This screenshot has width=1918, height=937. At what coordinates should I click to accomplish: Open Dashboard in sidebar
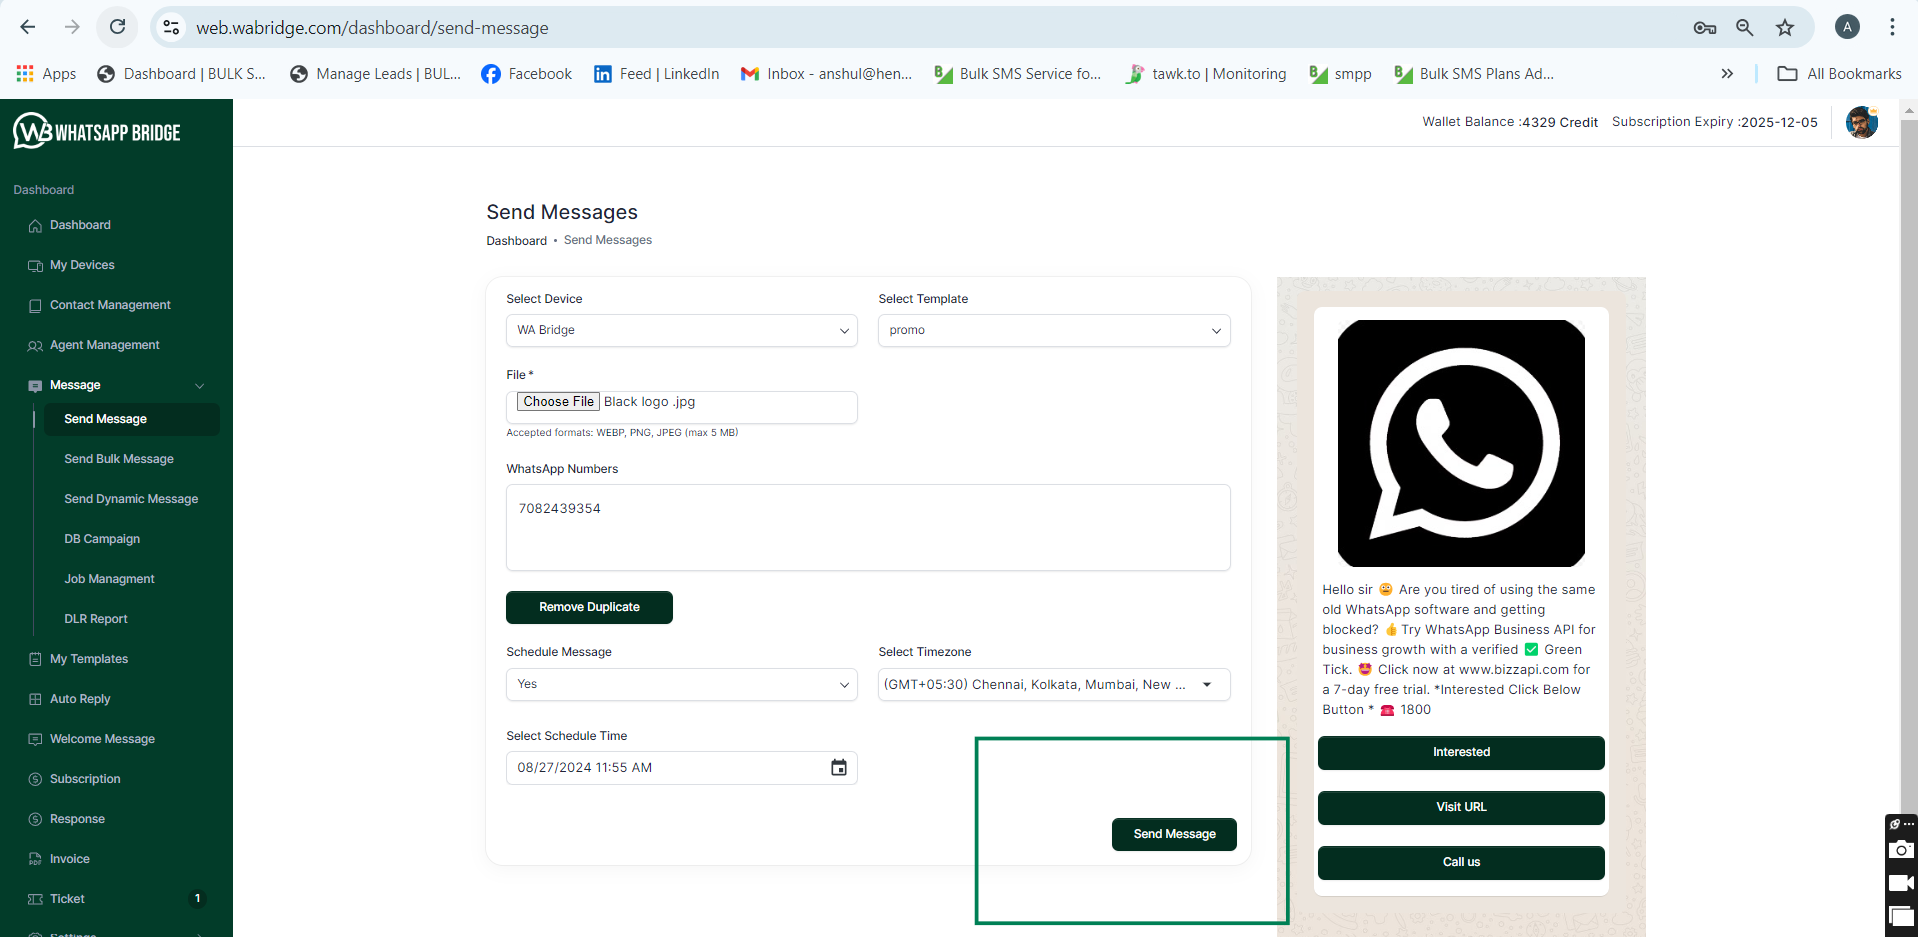[80, 225]
